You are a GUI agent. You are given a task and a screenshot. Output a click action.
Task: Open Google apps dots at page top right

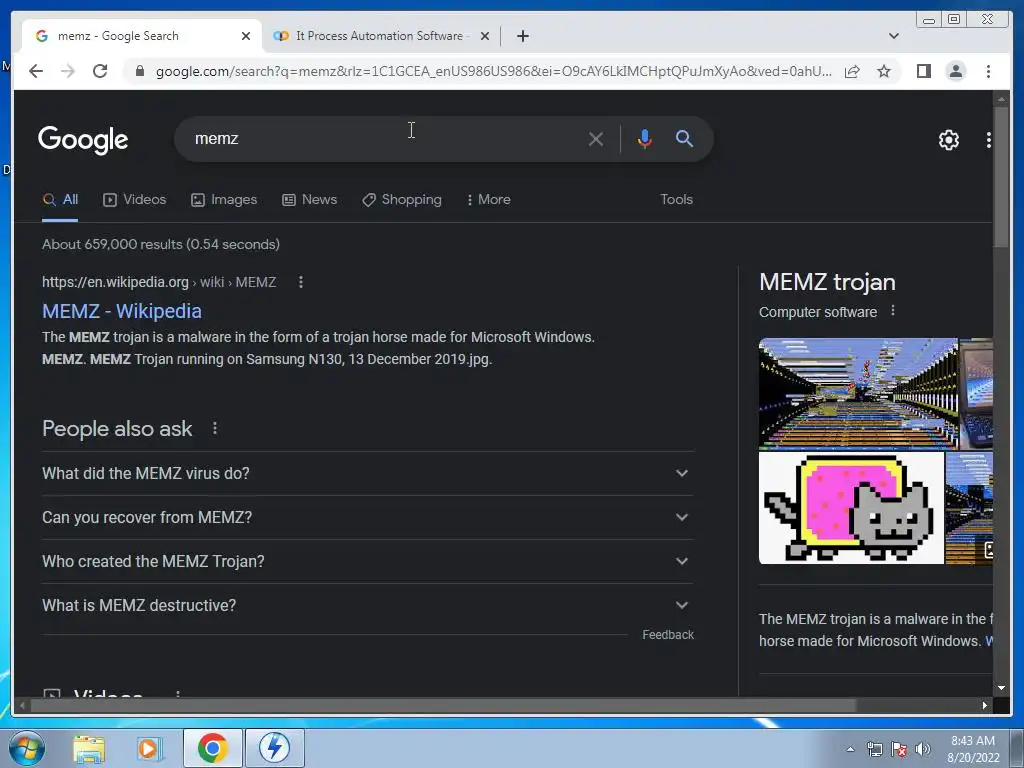pos(988,140)
